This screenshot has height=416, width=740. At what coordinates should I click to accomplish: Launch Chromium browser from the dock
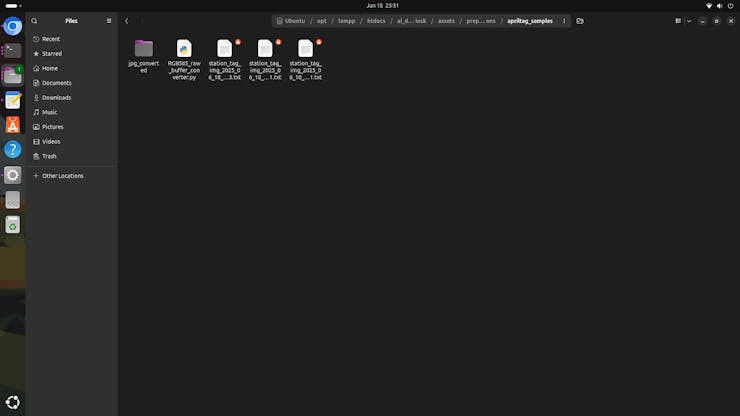coord(13,26)
